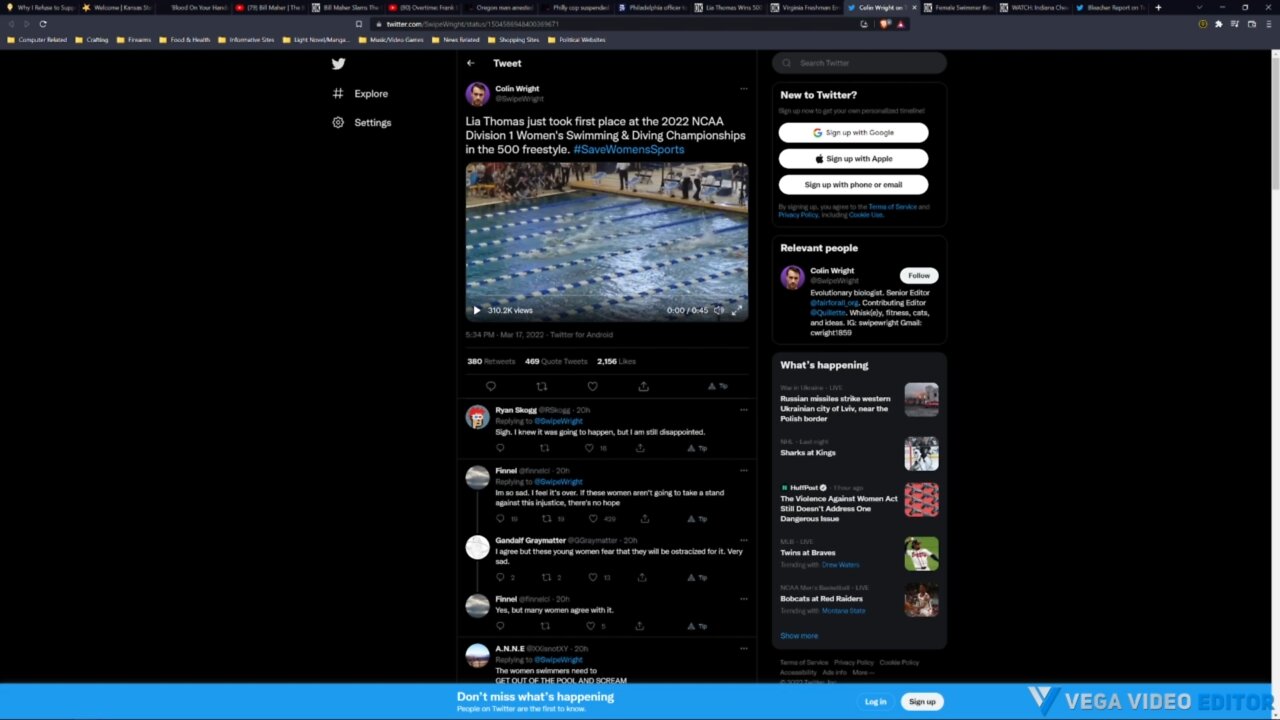The height and width of the screenshot is (720, 1280).
Task: Retweet Colin Wright's main tweet
Action: (x=542, y=386)
